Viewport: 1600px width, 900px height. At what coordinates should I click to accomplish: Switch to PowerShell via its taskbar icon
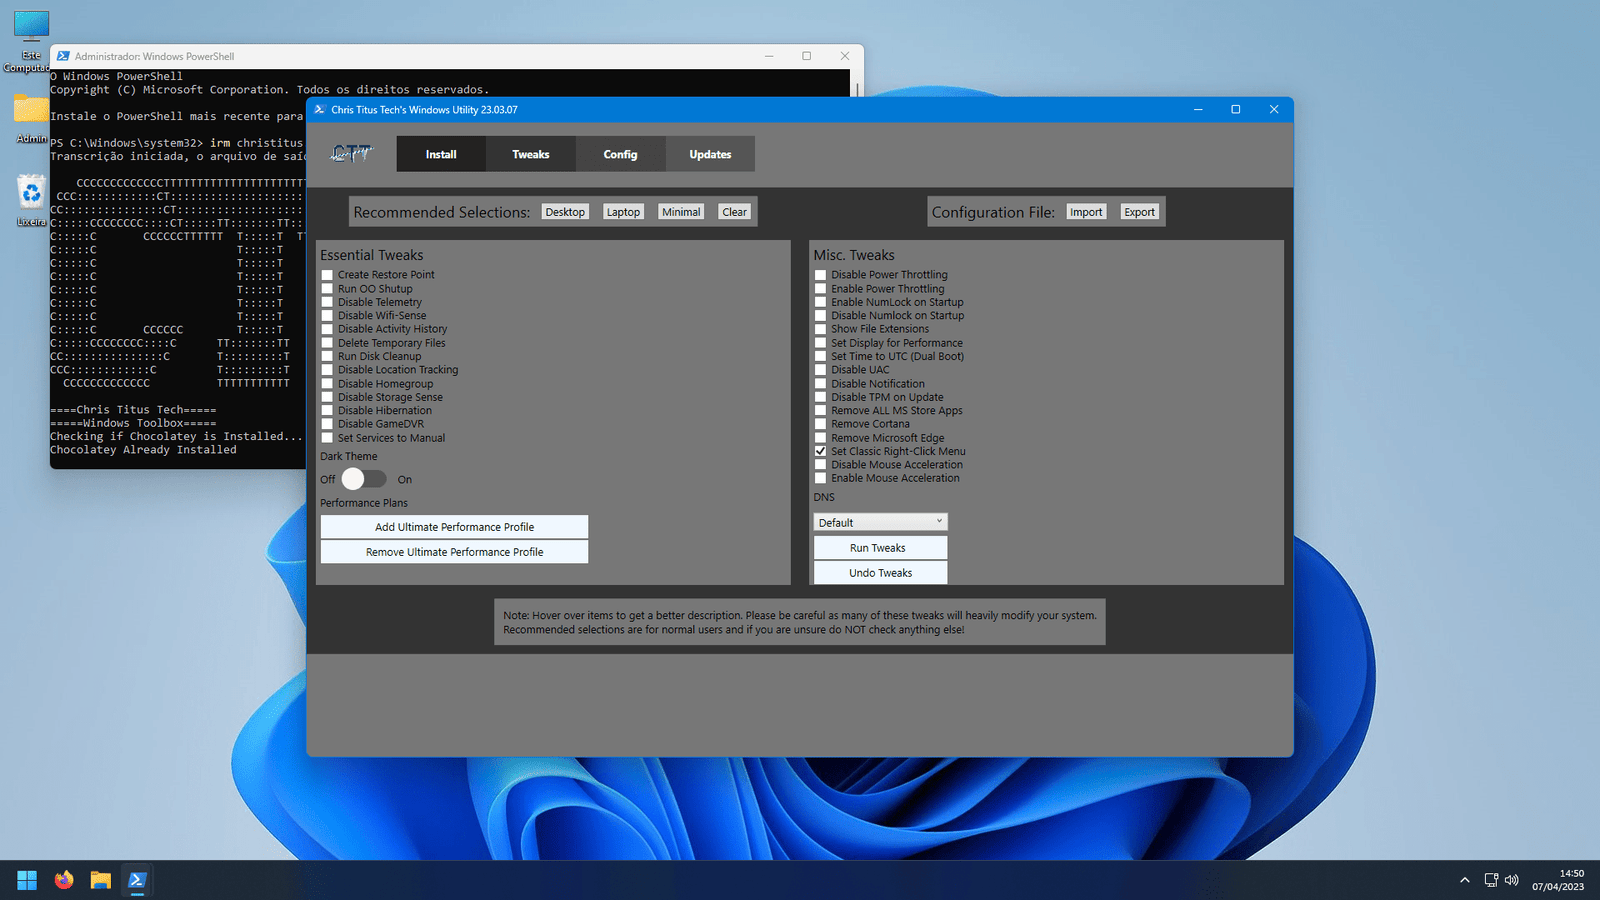137,880
